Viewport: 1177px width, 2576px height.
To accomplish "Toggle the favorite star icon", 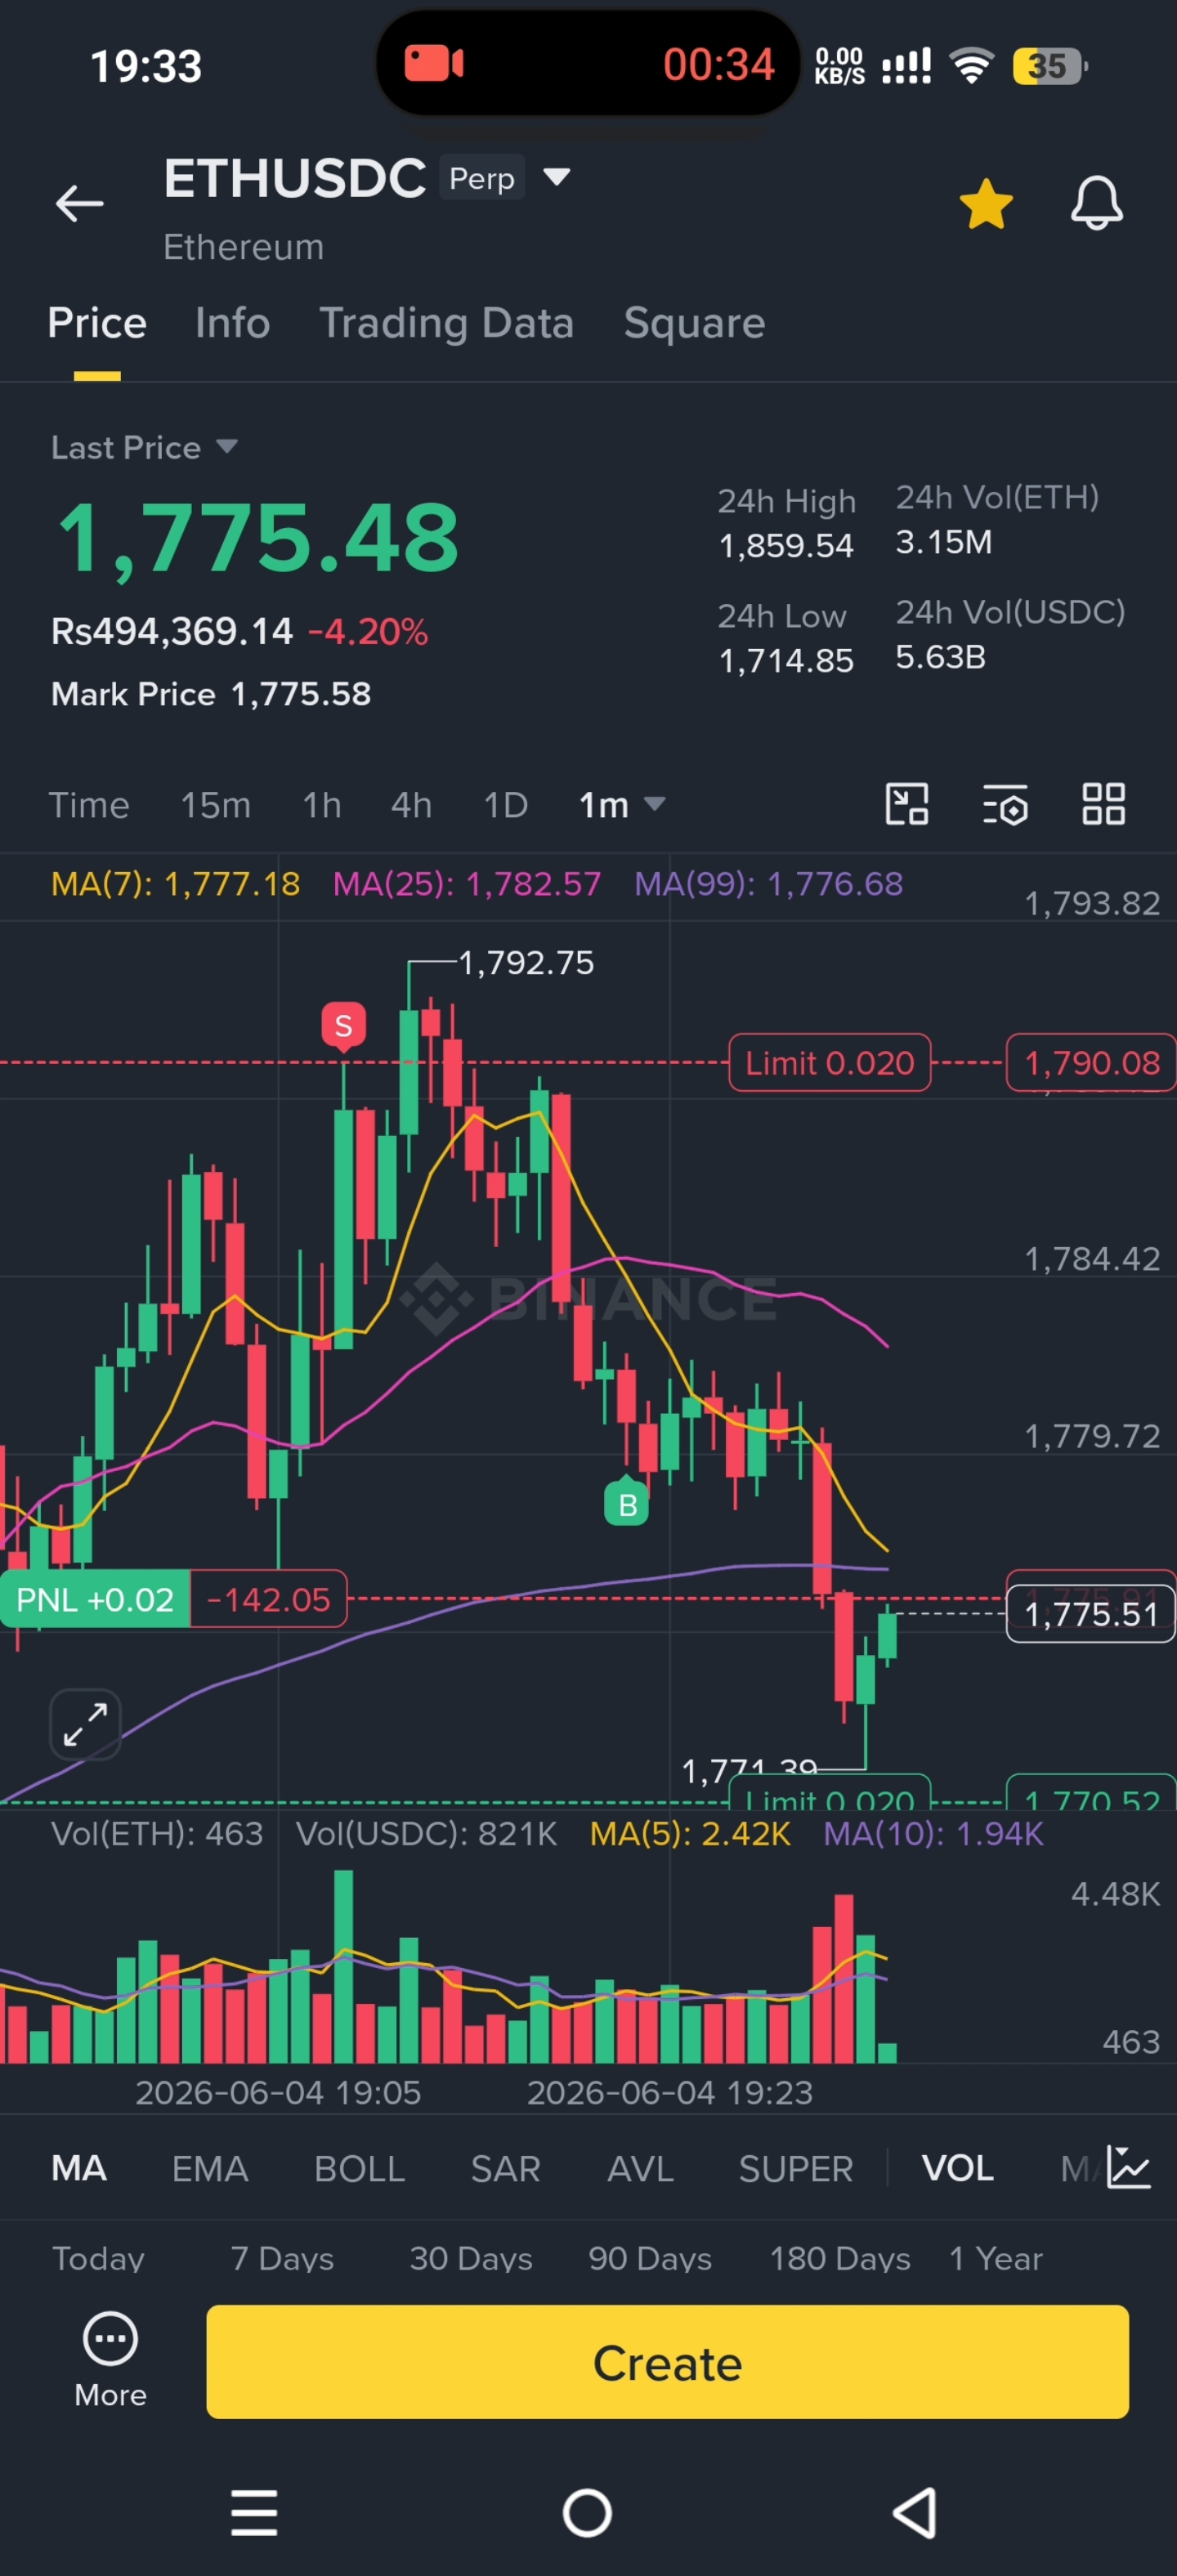I will tap(986, 204).
